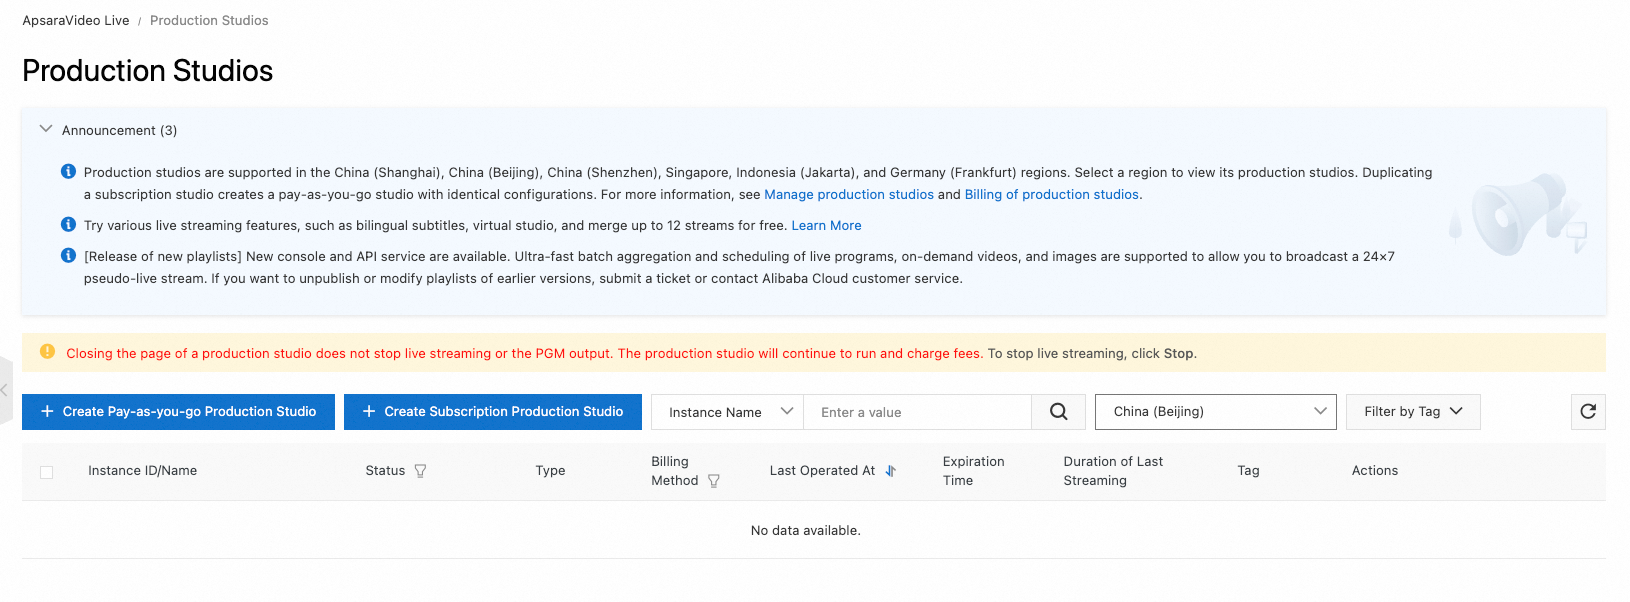Click the first announcement info icon
This screenshot has height=602, width=1630.
(x=68, y=172)
